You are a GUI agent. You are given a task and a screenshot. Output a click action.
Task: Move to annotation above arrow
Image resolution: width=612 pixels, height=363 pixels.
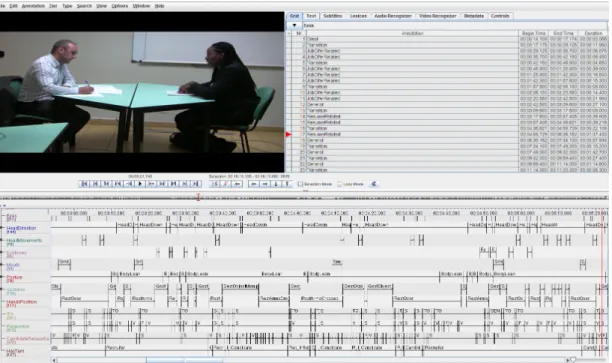pos(287,184)
